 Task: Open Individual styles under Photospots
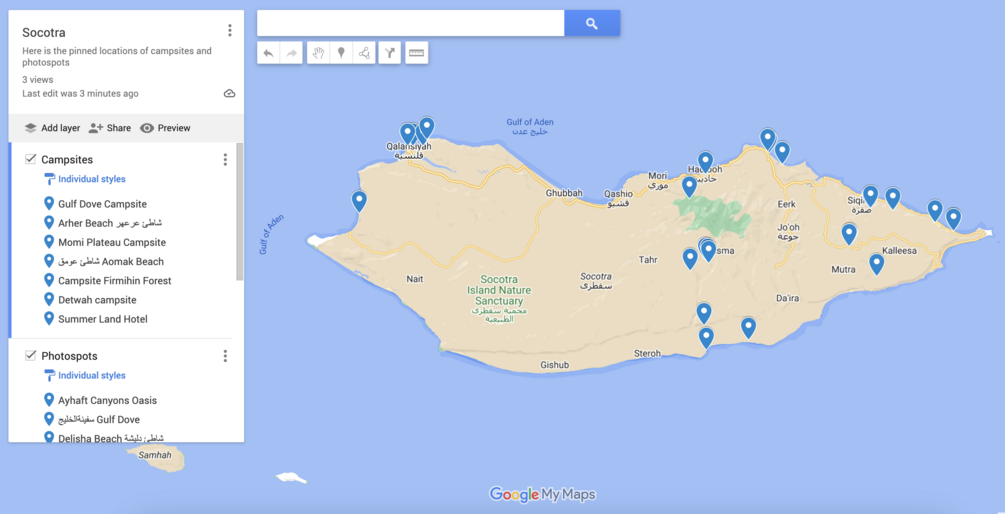(x=91, y=376)
